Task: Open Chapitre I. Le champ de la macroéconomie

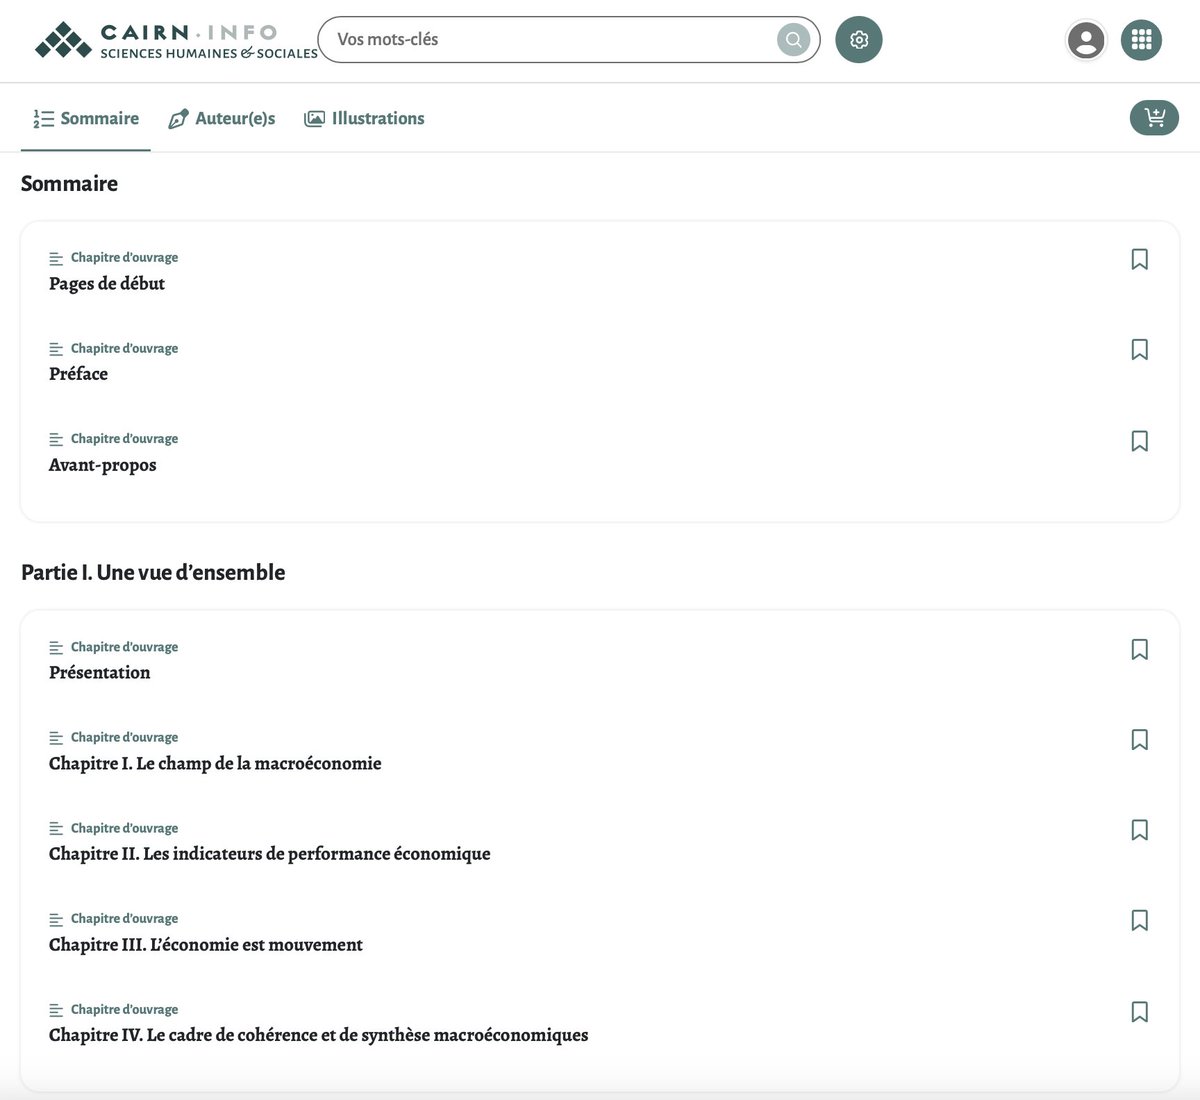Action: coord(215,764)
